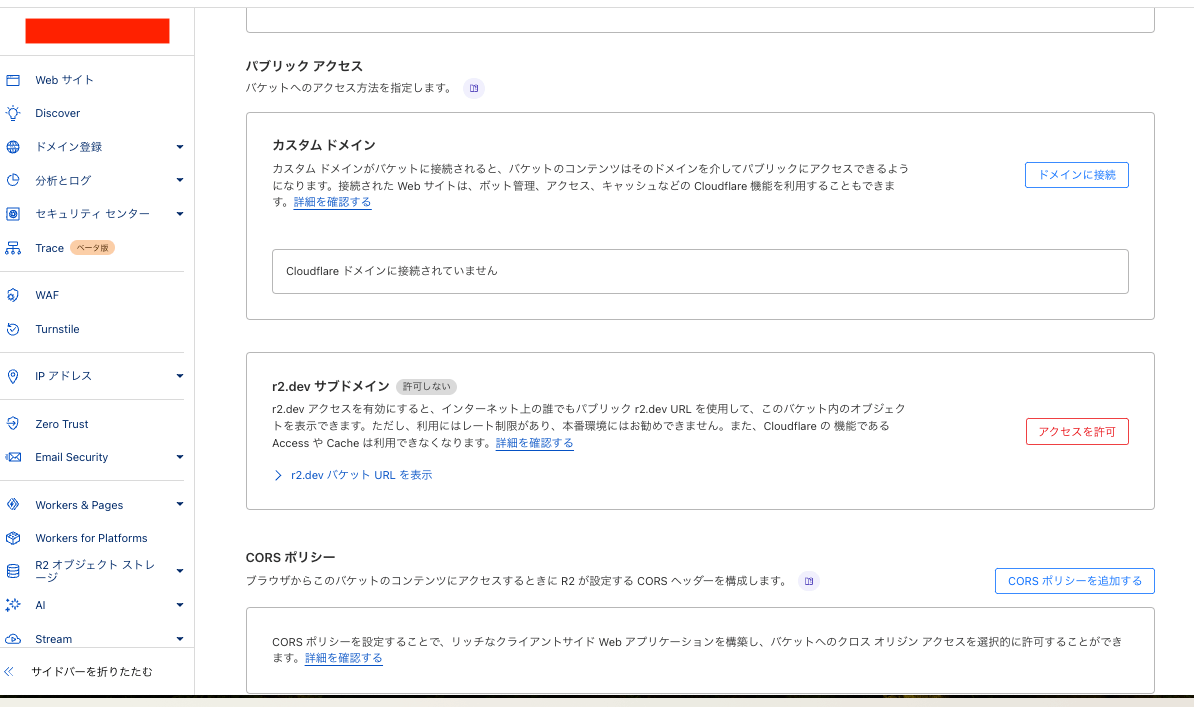Click the sidebar collapse double-chevron icon
Image resolution: width=1194 pixels, height=707 pixels.
click(9, 671)
